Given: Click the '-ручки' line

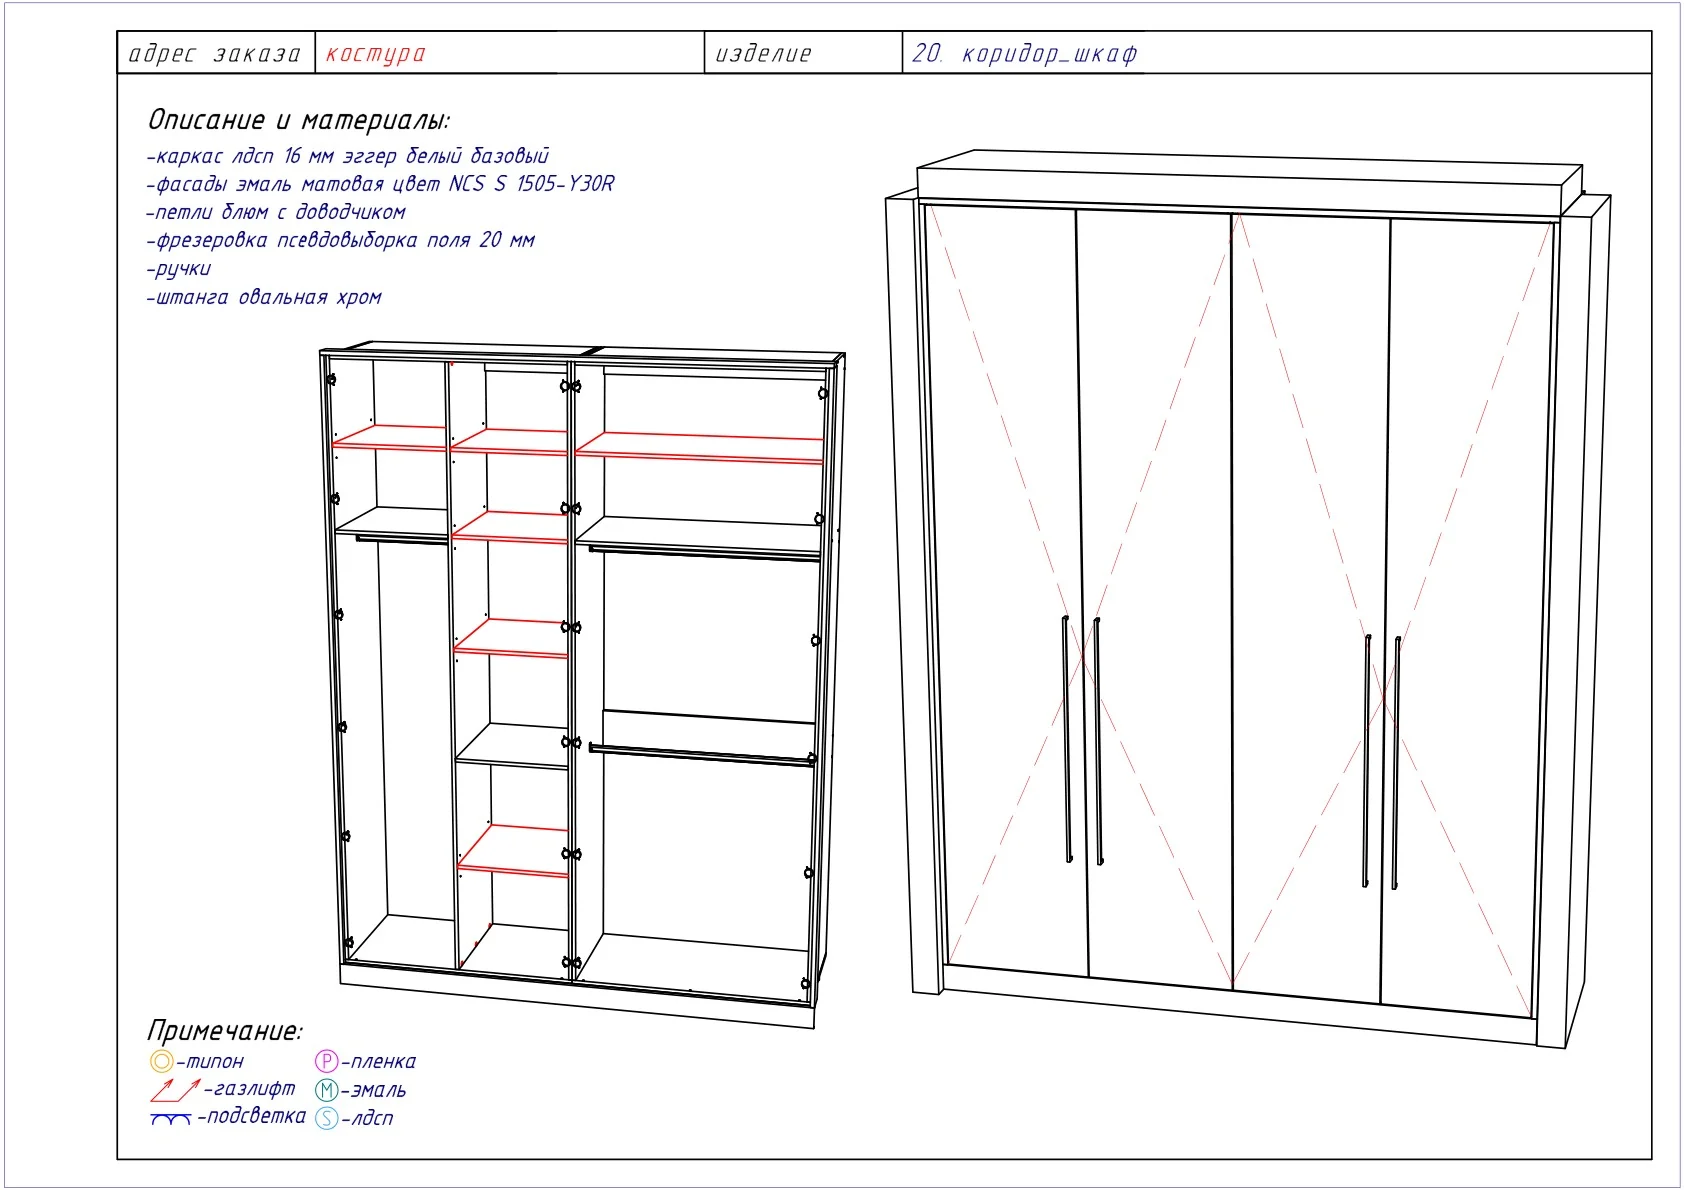Looking at the screenshot, I should point(179,269).
